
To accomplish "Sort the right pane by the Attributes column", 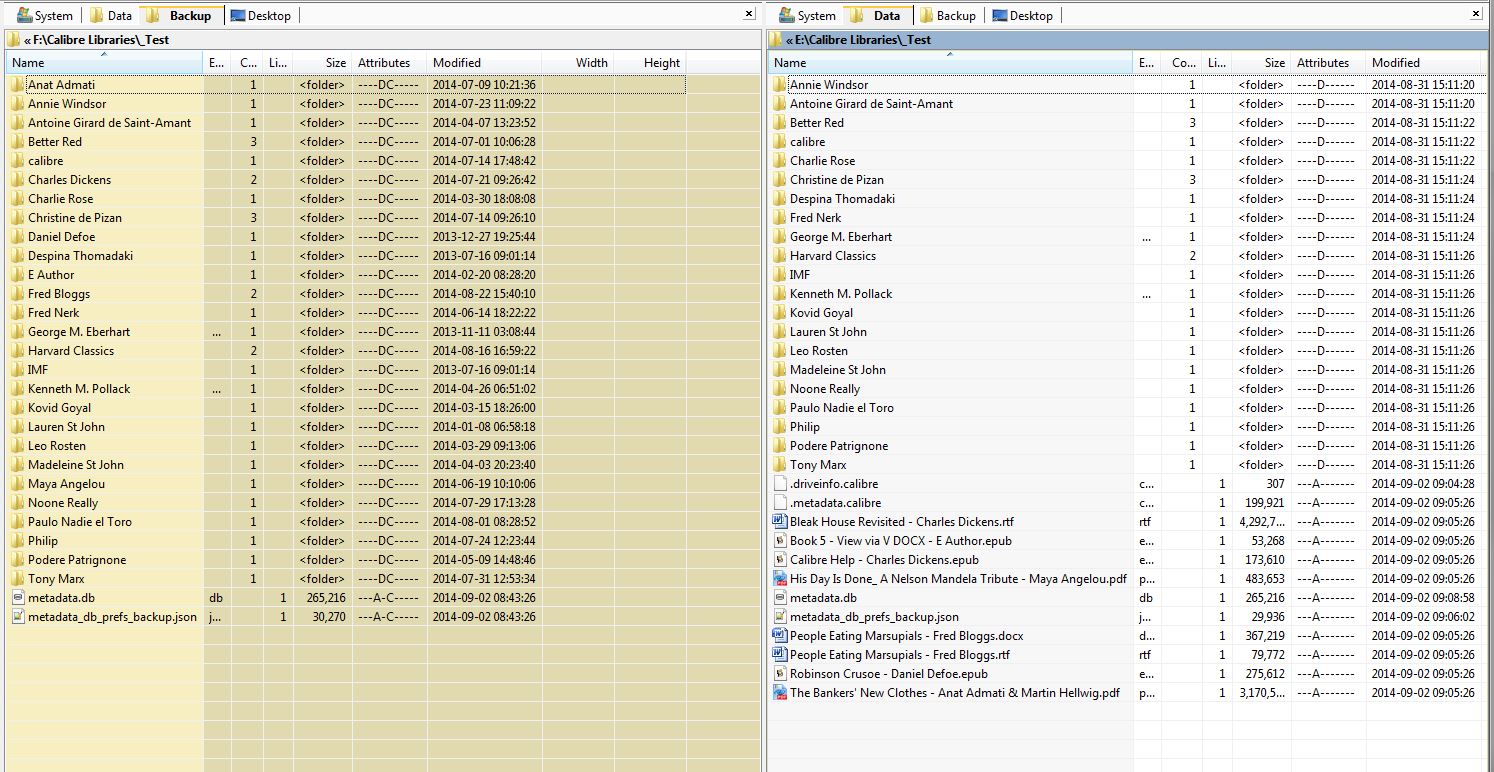I will point(1328,63).
